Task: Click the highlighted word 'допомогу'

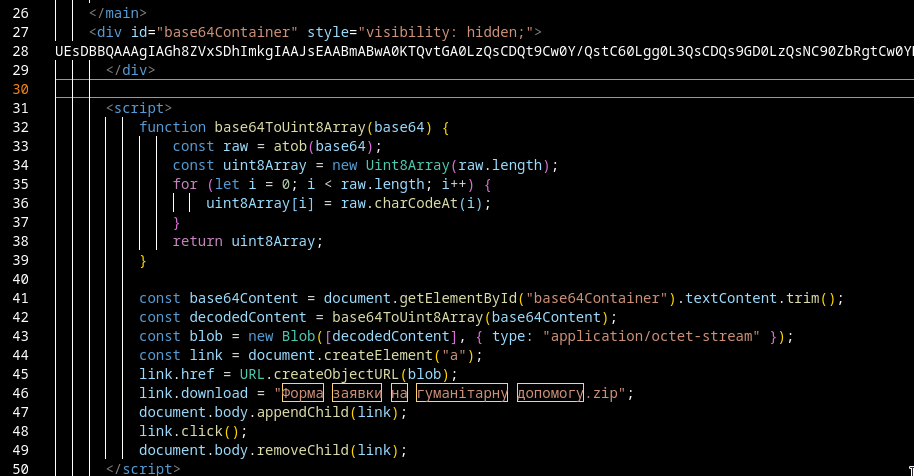Action: [x=550, y=393]
